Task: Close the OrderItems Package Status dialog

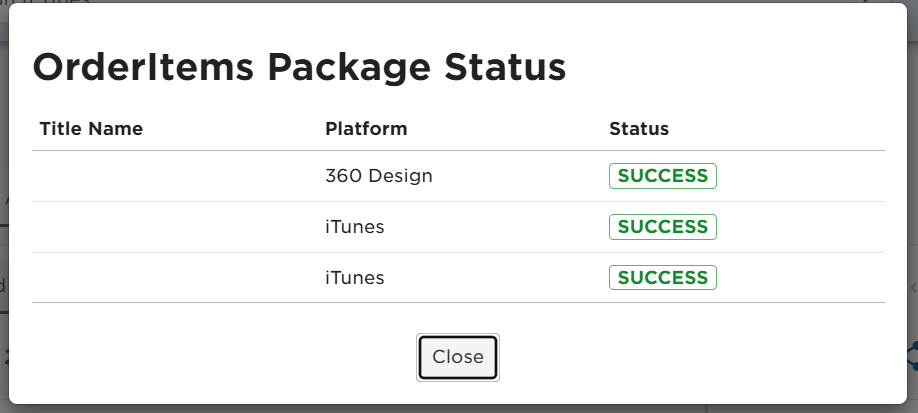Action: (458, 357)
